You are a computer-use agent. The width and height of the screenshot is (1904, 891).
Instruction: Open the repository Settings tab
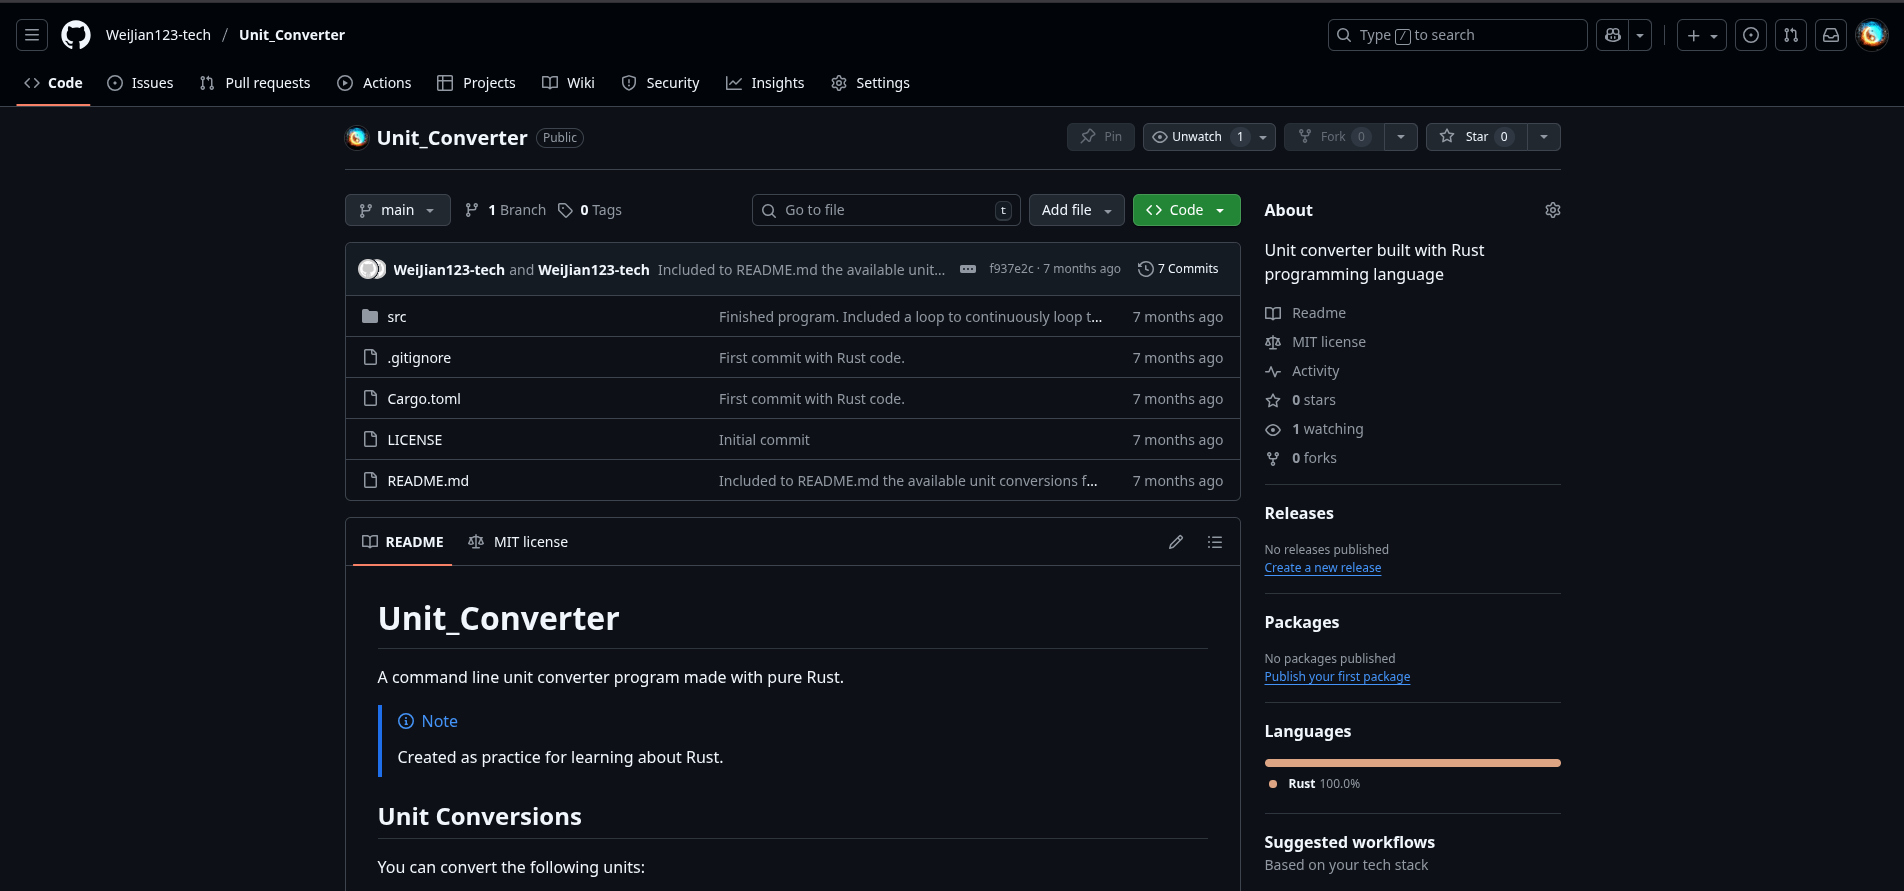[x=870, y=83]
